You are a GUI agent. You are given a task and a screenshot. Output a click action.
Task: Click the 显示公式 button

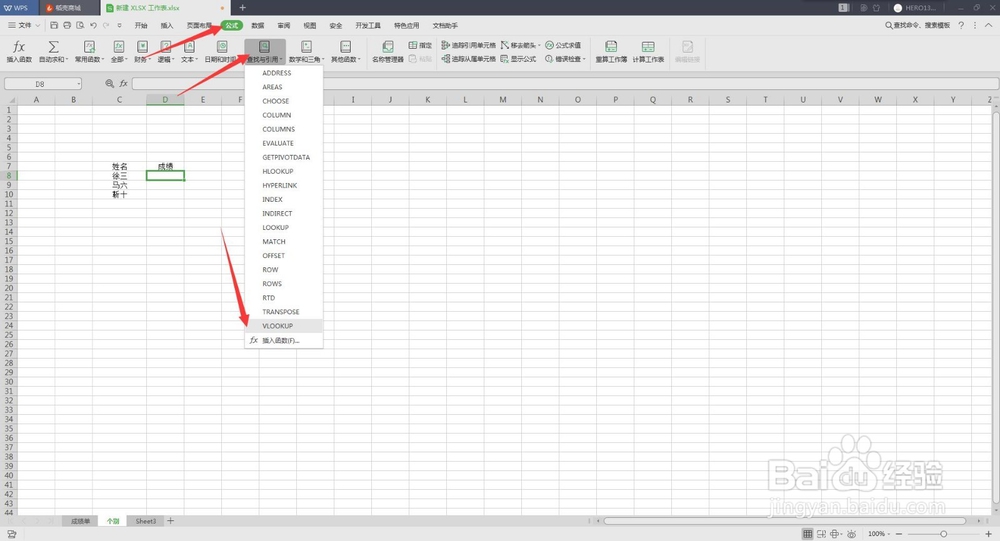[x=518, y=59]
